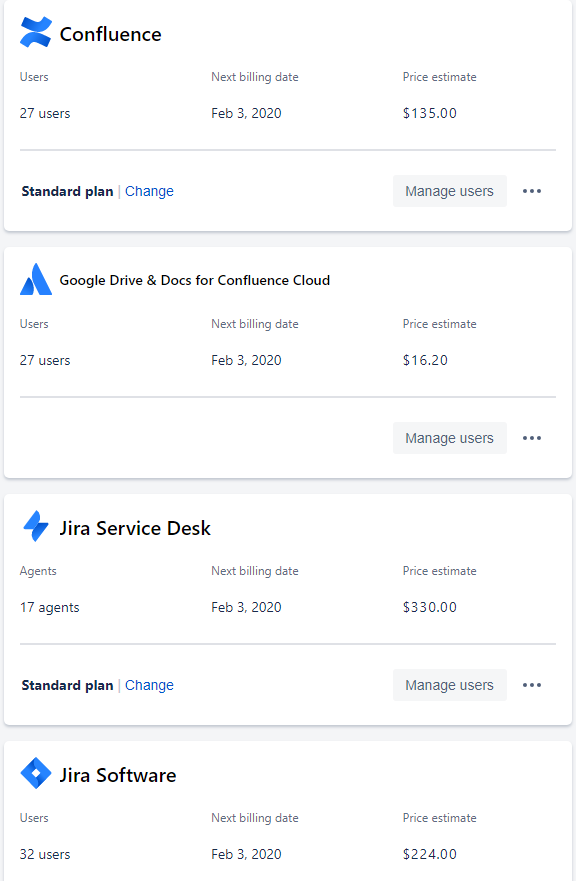Open more options for Google Drive & Docs
The image size is (576, 881).
[x=532, y=438]
